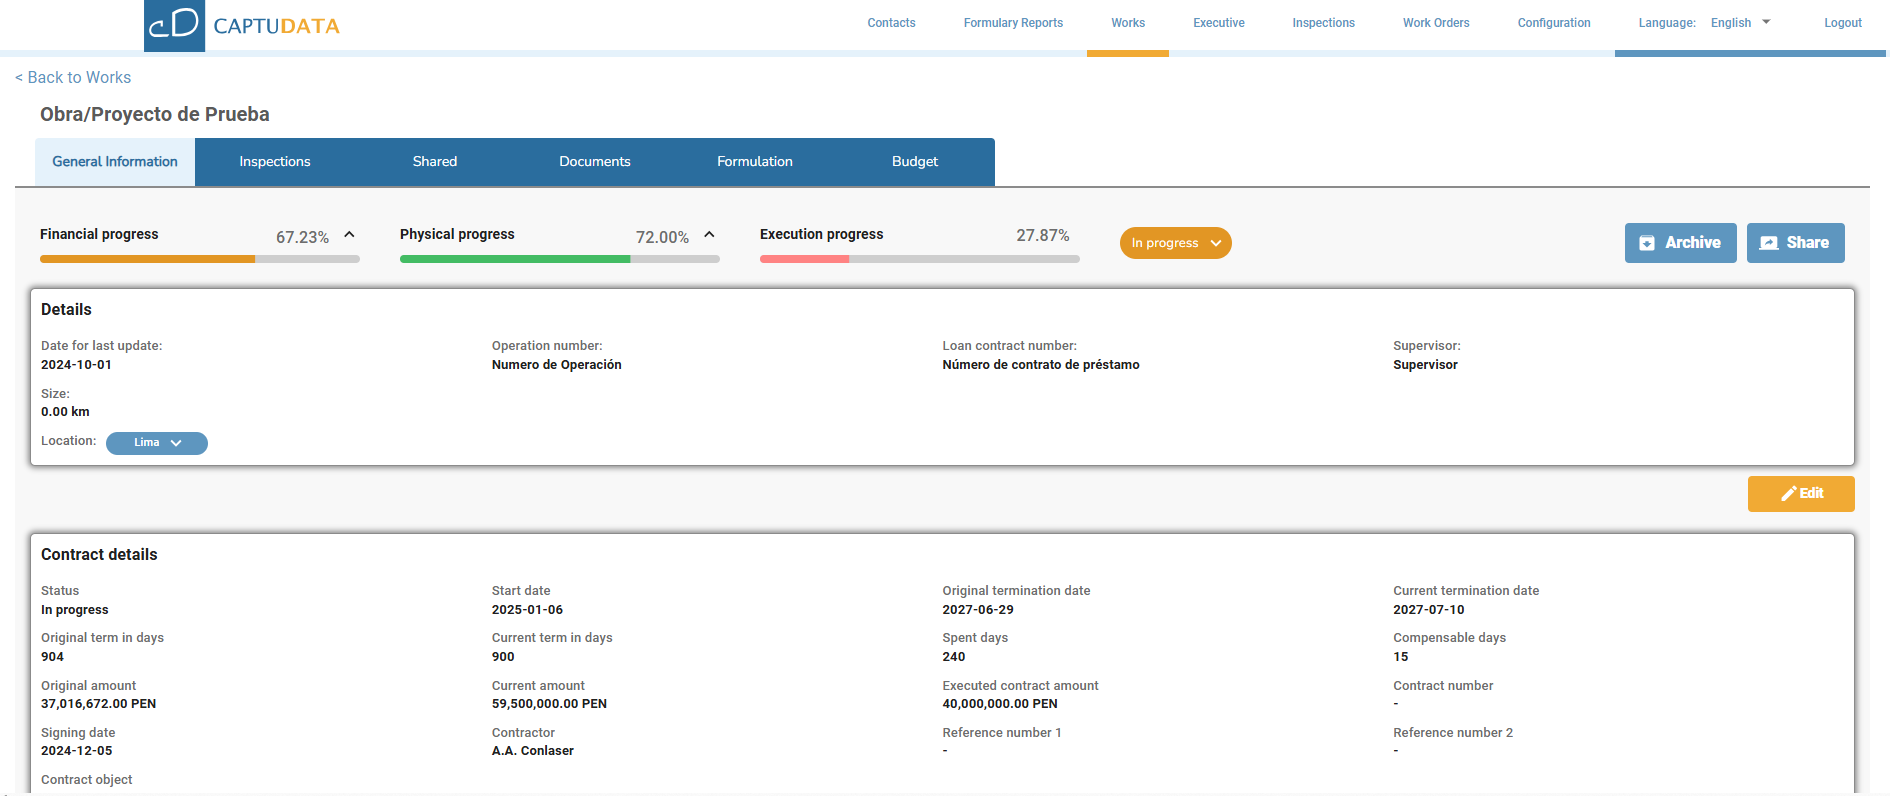The width and height of the screenshot is (1890, 796).
Task: Open the Shared tab
Action: (434, 162)
